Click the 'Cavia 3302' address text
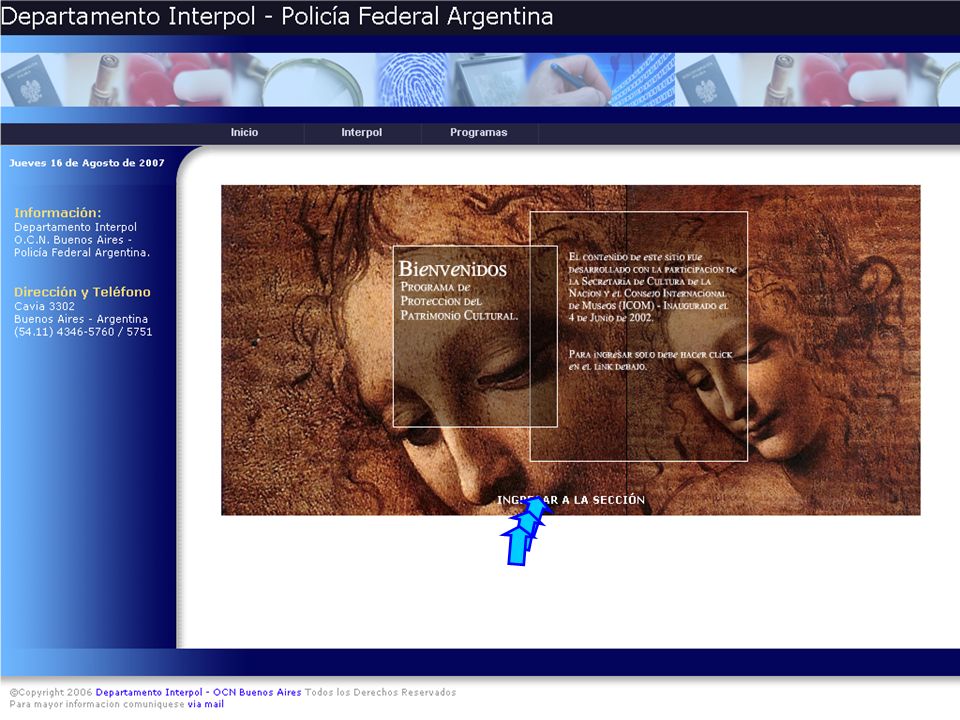 [x=45, y=306]
